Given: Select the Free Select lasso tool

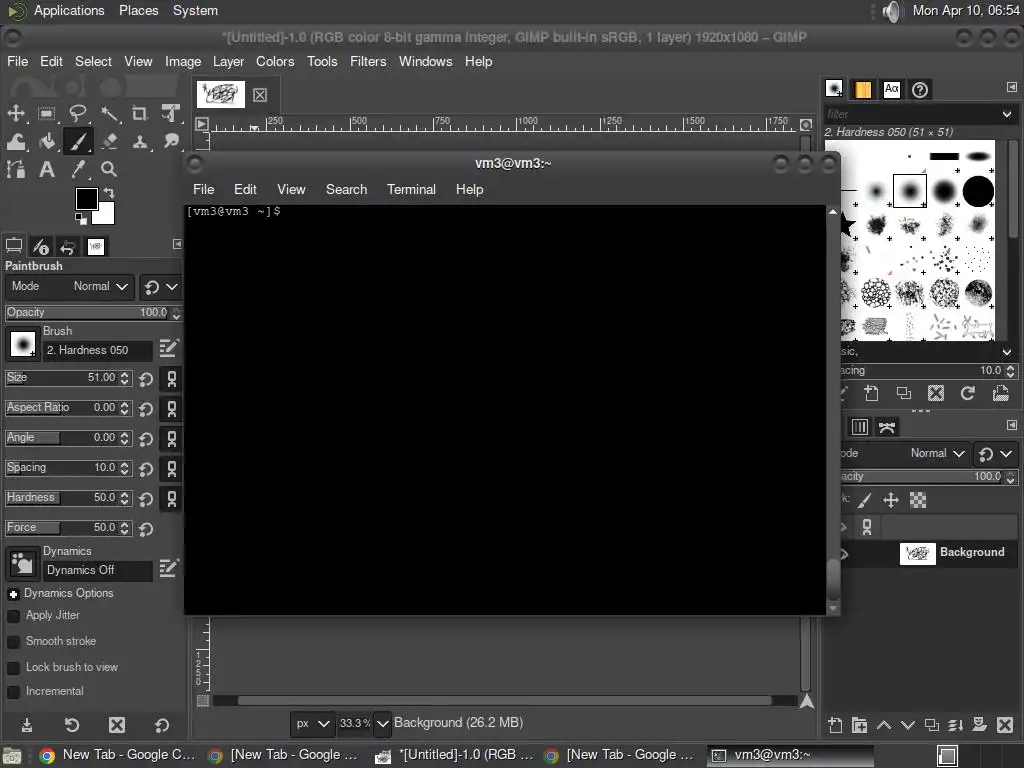Looking at the screenshot, I should point(78,113).
